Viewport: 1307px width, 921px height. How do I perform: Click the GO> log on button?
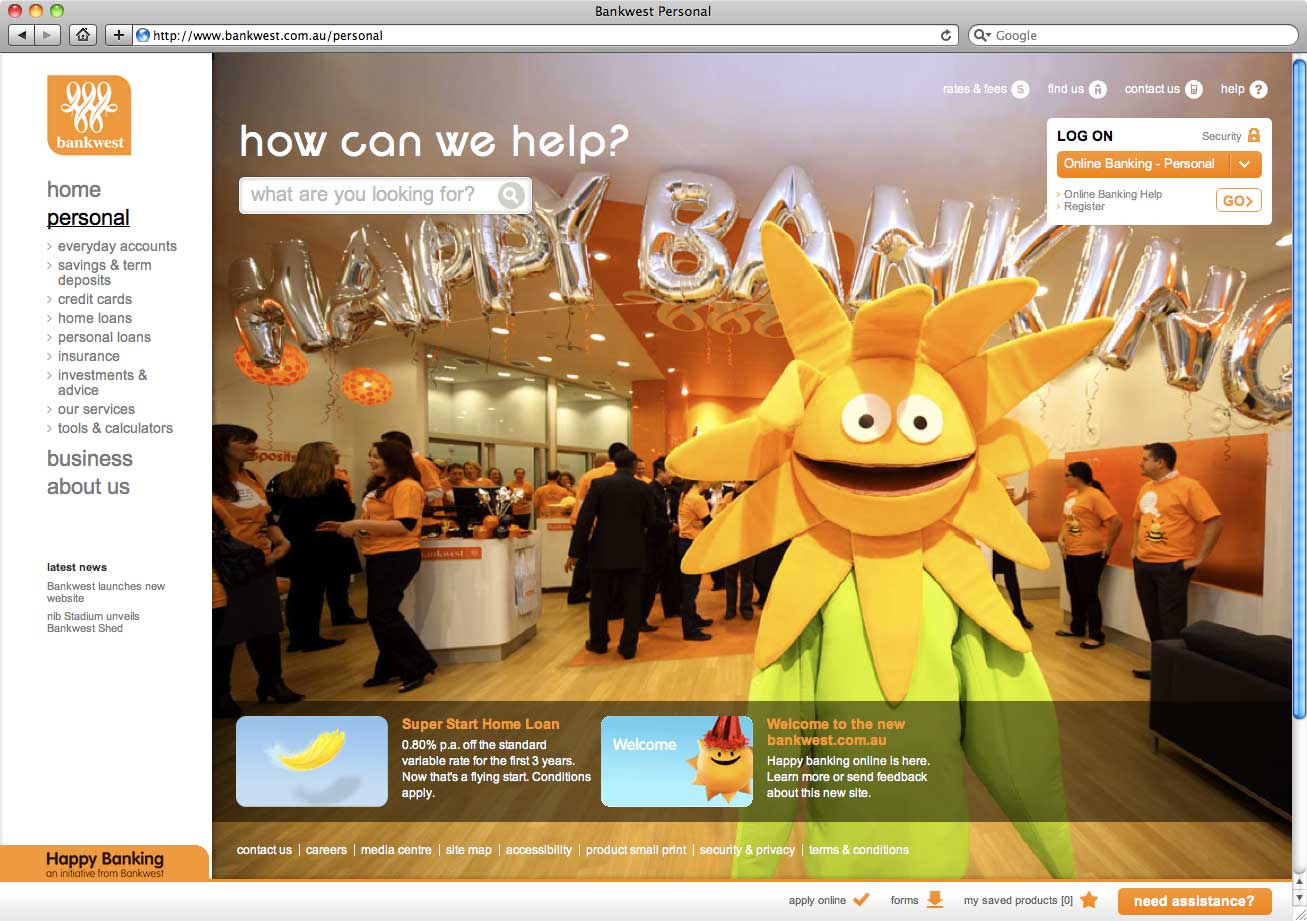1238,200
